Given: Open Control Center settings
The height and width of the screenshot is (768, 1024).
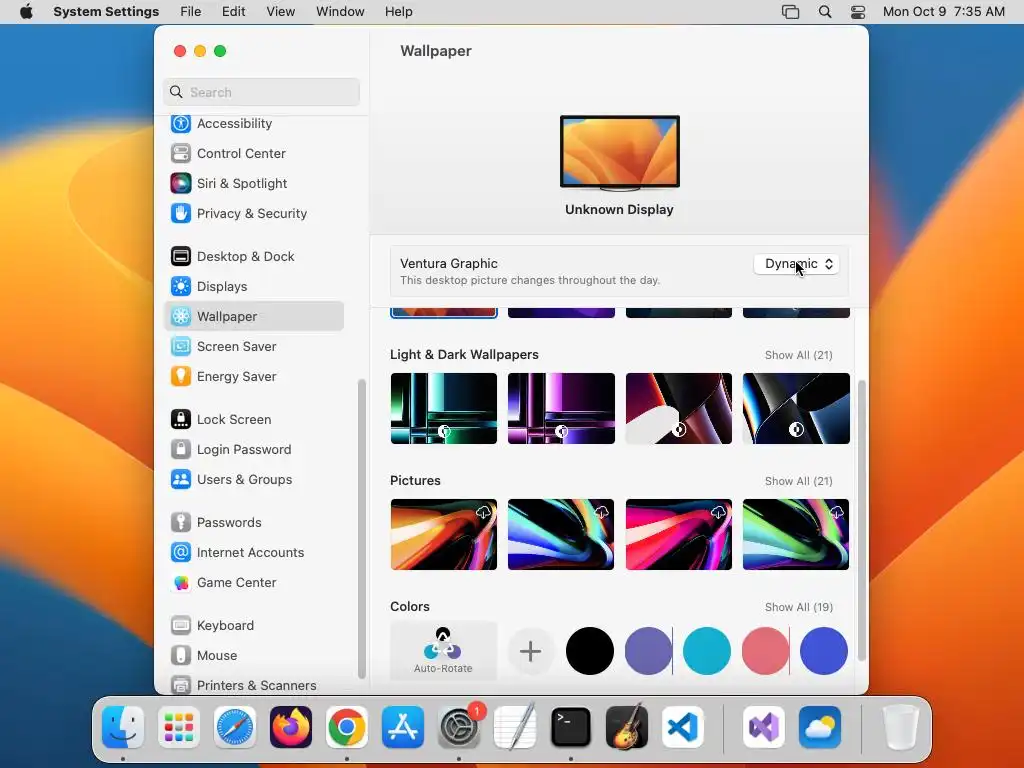Looking at the screenshot, I should point(253,153).
